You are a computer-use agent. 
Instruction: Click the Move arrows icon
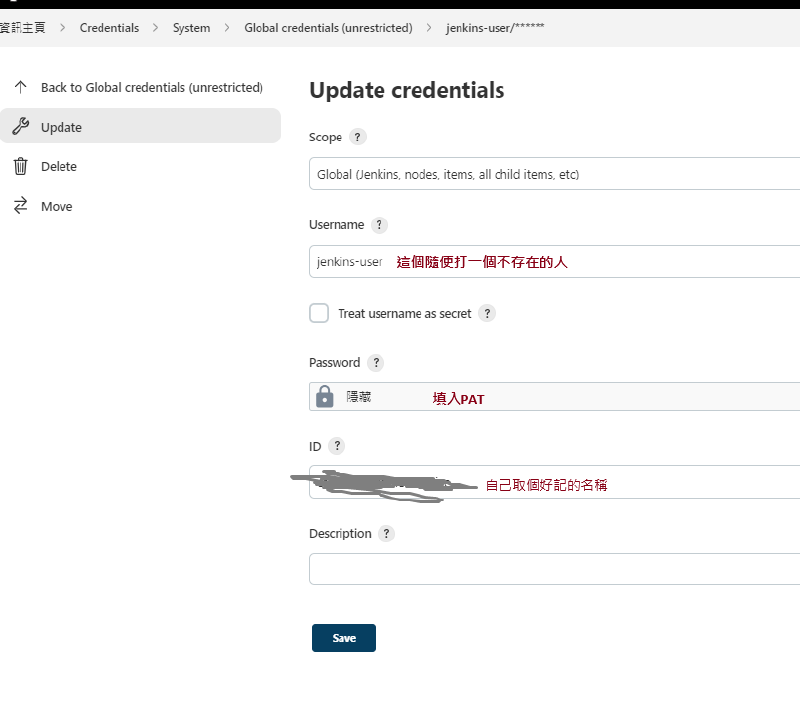pyautogui.click(x=20, y=206)
